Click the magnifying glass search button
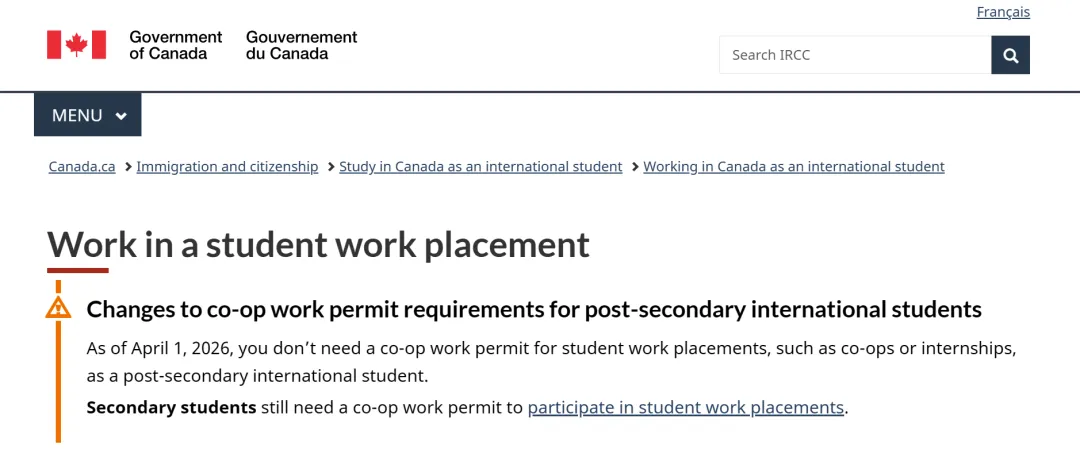The width and height of the screenshot is (1080, 464). click(1010, 55)
